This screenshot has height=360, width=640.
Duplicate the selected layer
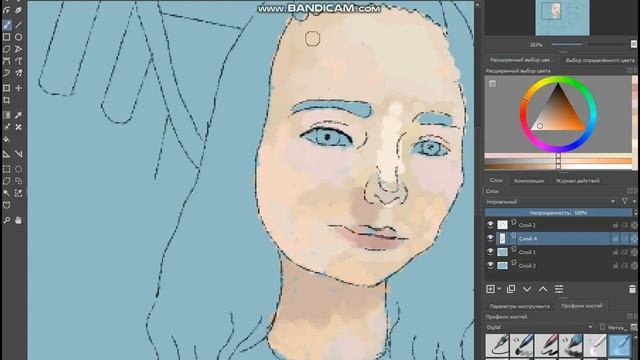tap(511, 289)
